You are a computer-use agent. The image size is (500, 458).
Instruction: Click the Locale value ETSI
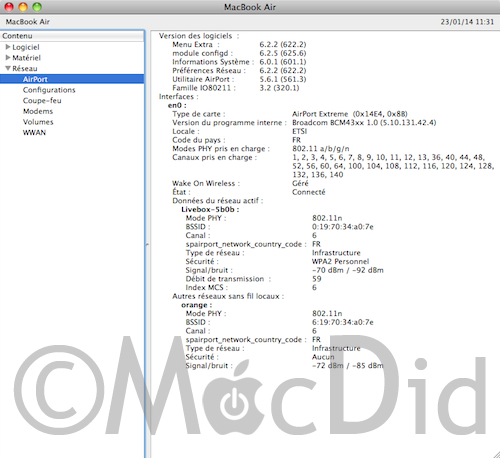[x=299, y=131]
